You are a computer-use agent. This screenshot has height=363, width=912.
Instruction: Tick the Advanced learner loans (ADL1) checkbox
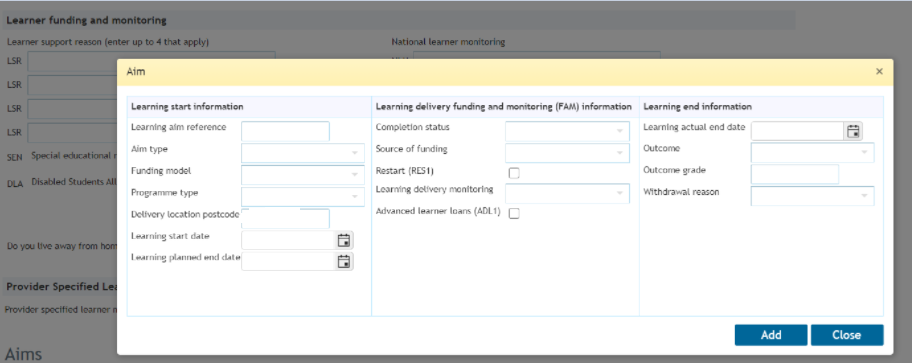[514, 213]
